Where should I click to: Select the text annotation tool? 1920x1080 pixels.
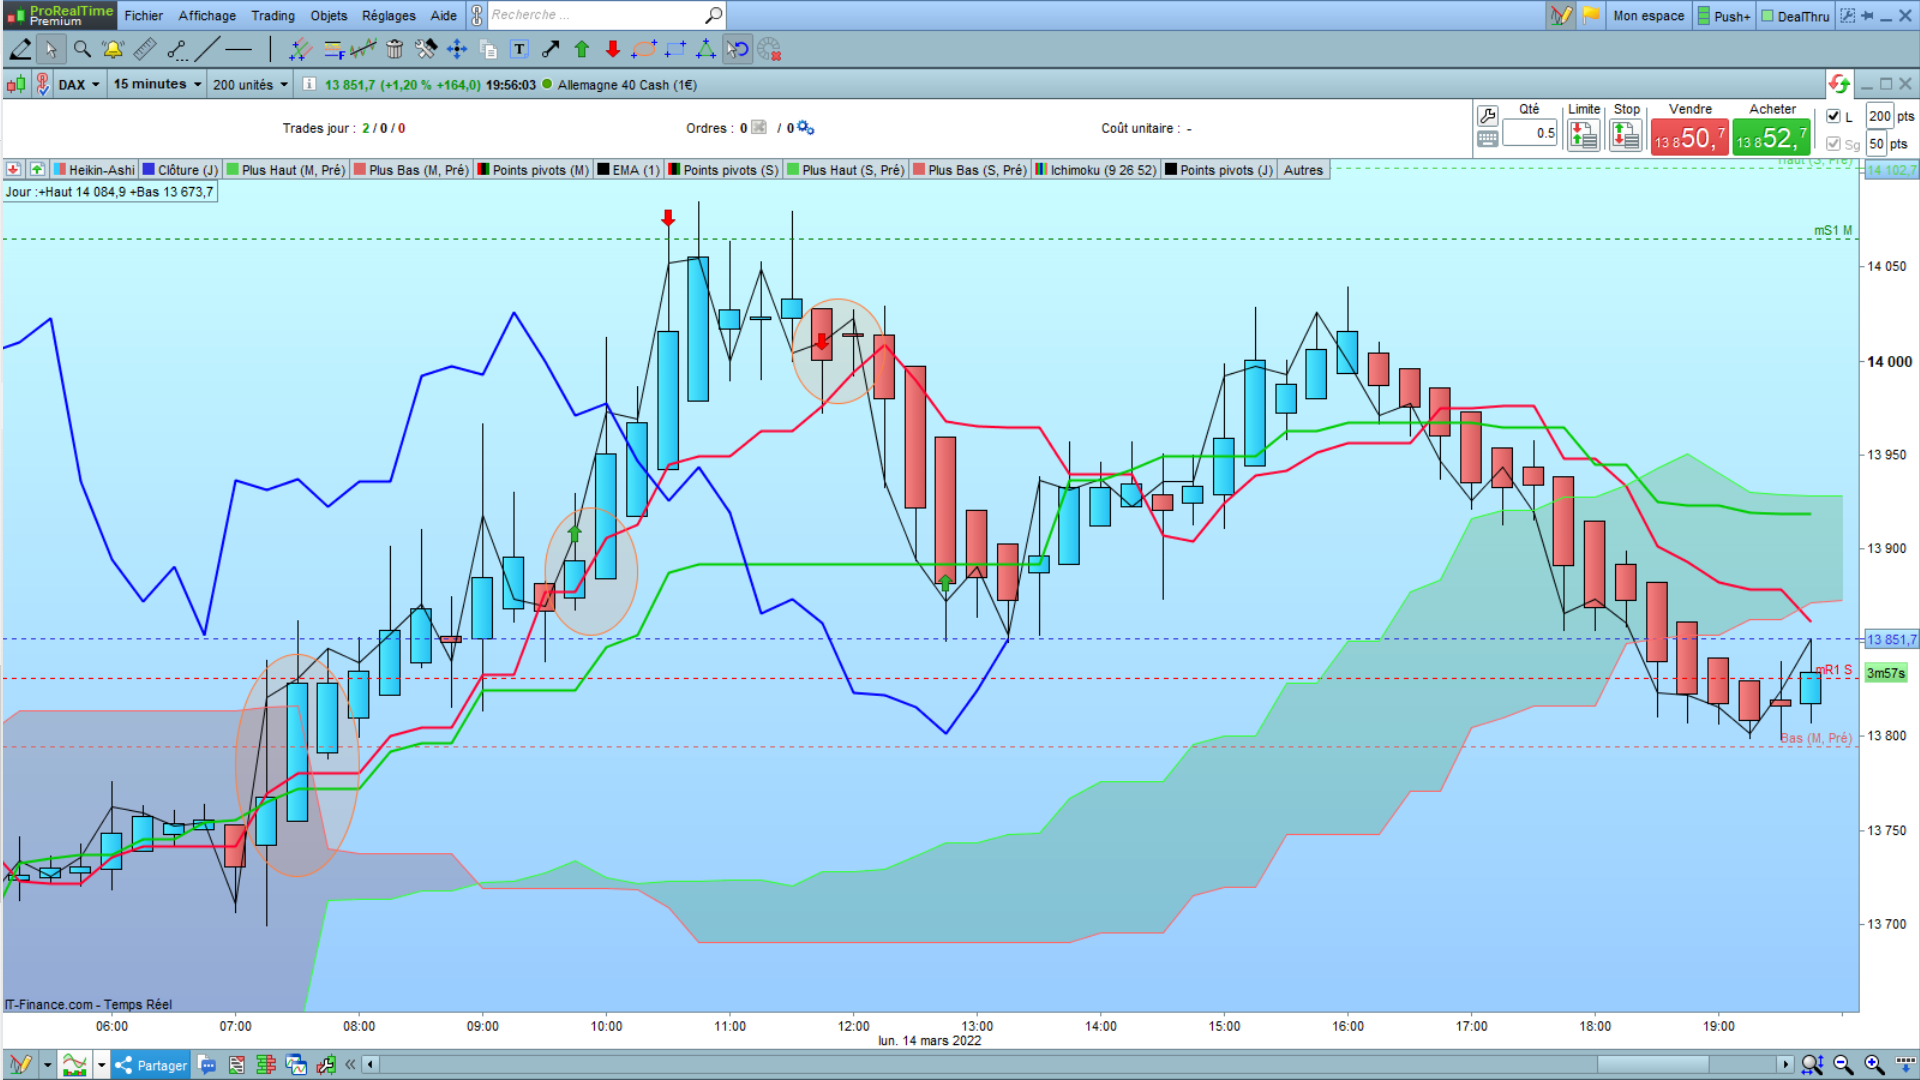(x=519, y=49)
